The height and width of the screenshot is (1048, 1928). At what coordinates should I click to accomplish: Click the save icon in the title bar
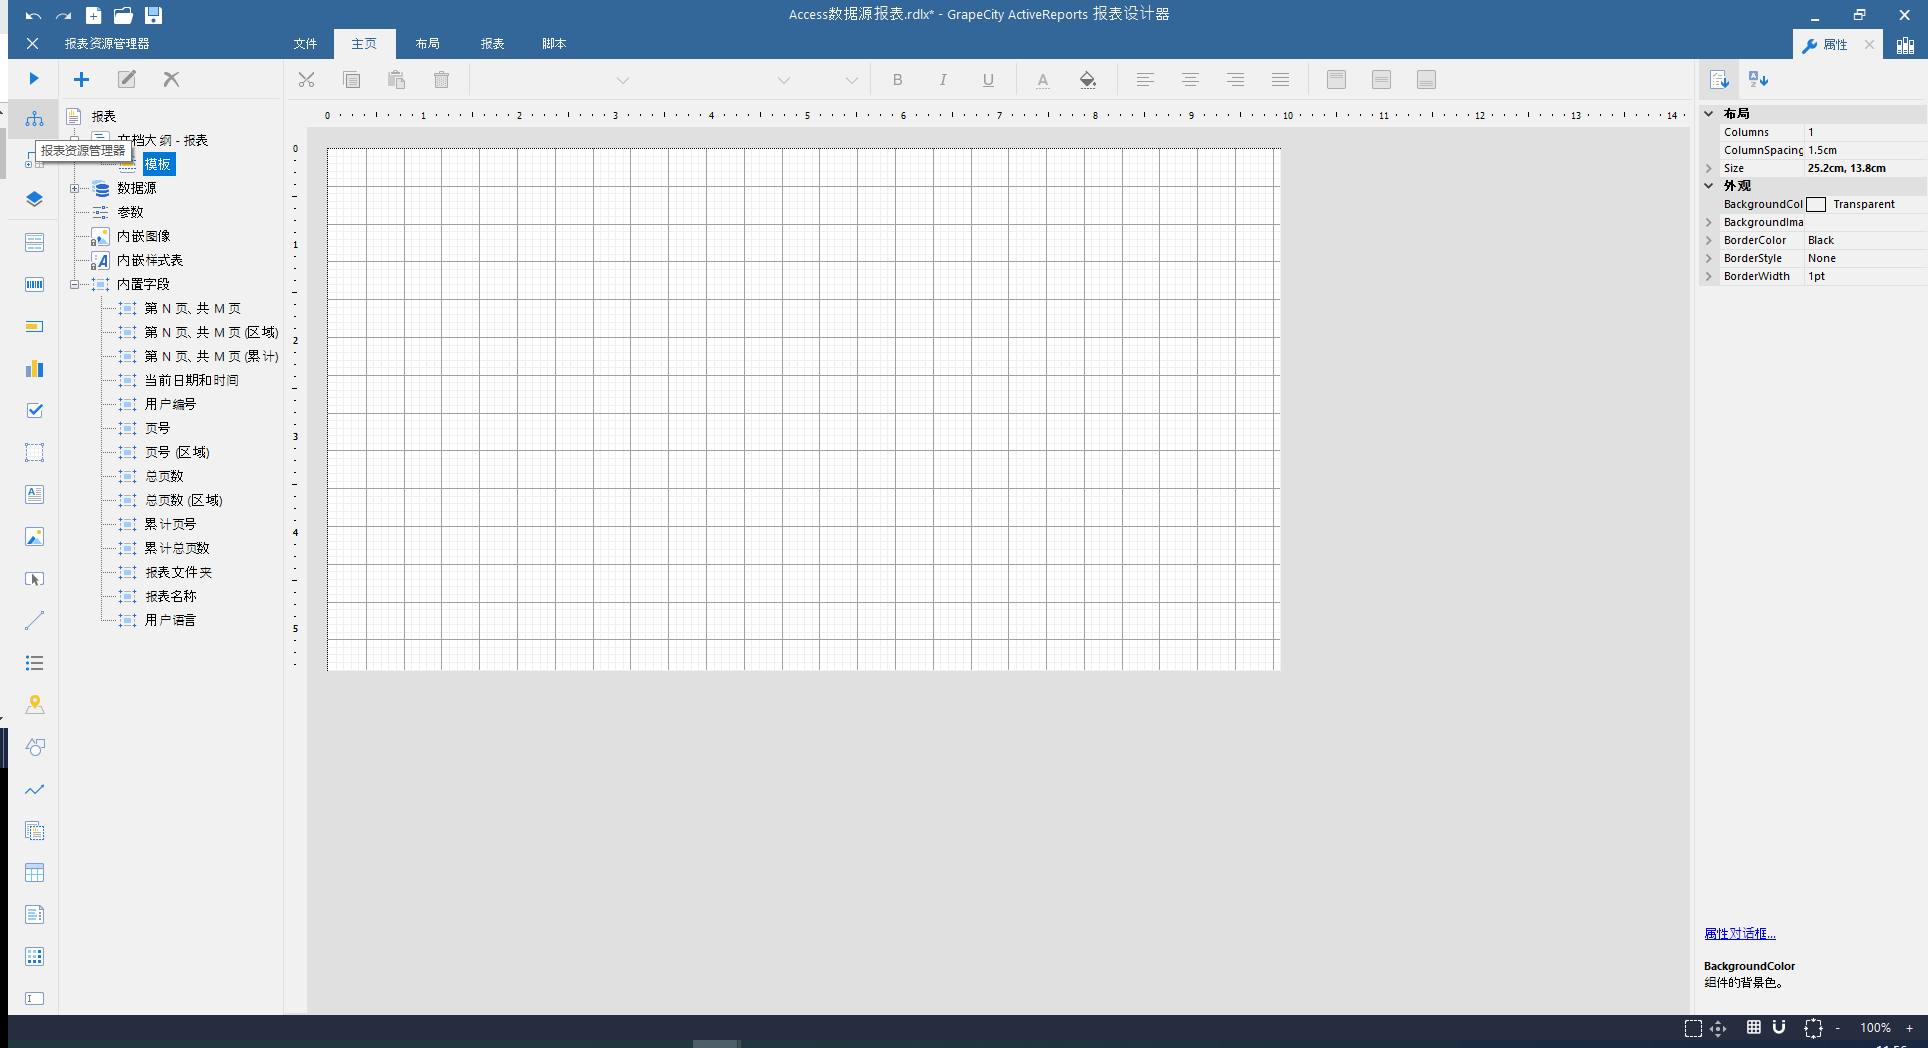tap(153, 15)
